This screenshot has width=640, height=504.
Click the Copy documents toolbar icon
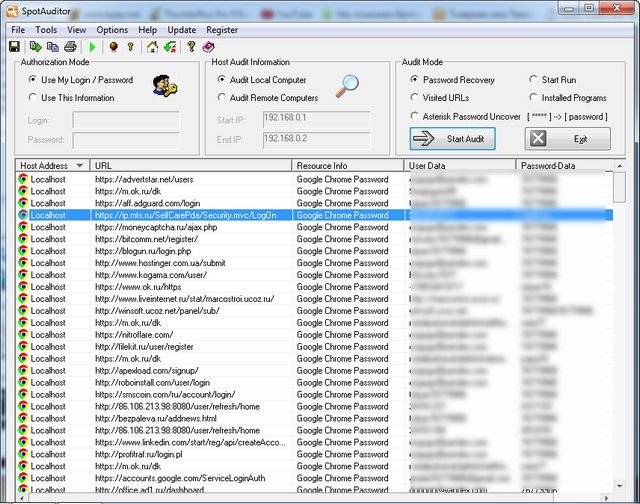click(53, 47)
